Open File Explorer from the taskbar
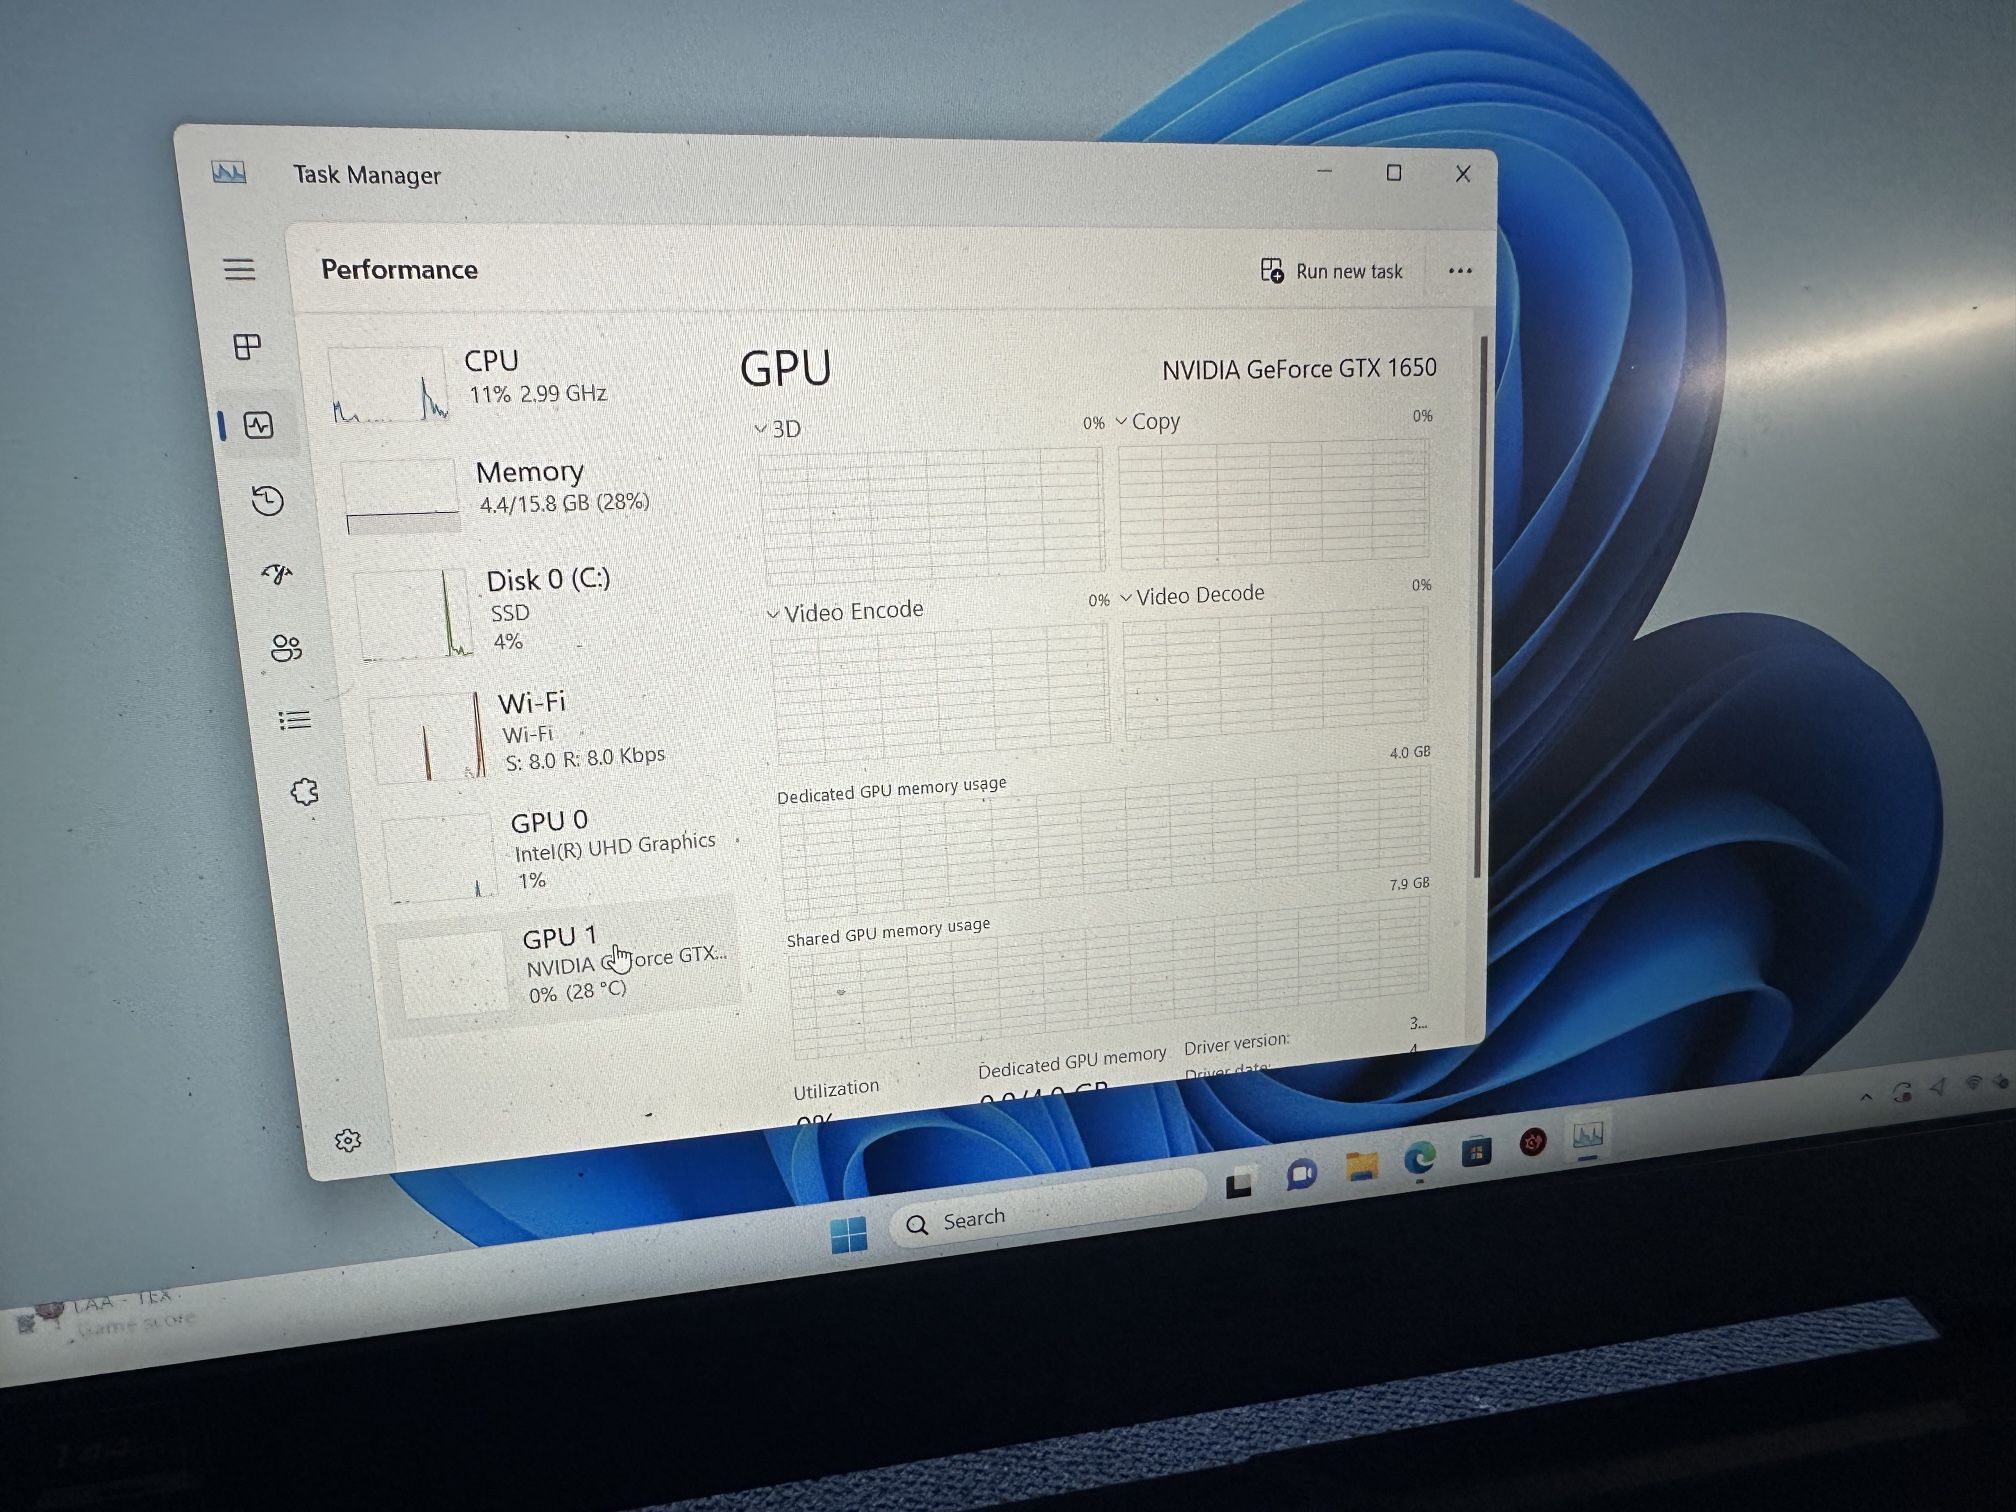 [x=1362, y=1166]
